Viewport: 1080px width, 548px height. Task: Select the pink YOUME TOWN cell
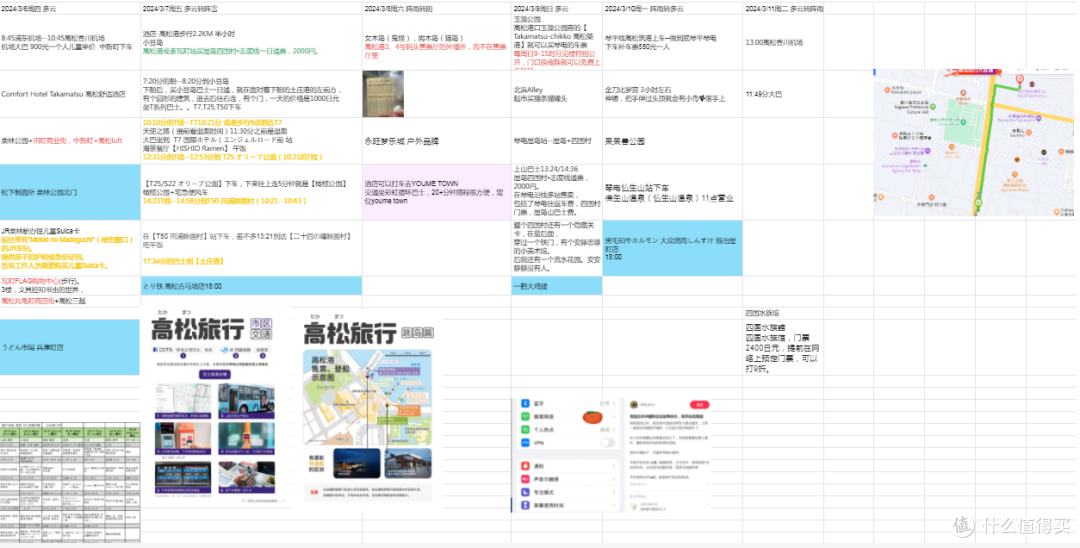437,192
